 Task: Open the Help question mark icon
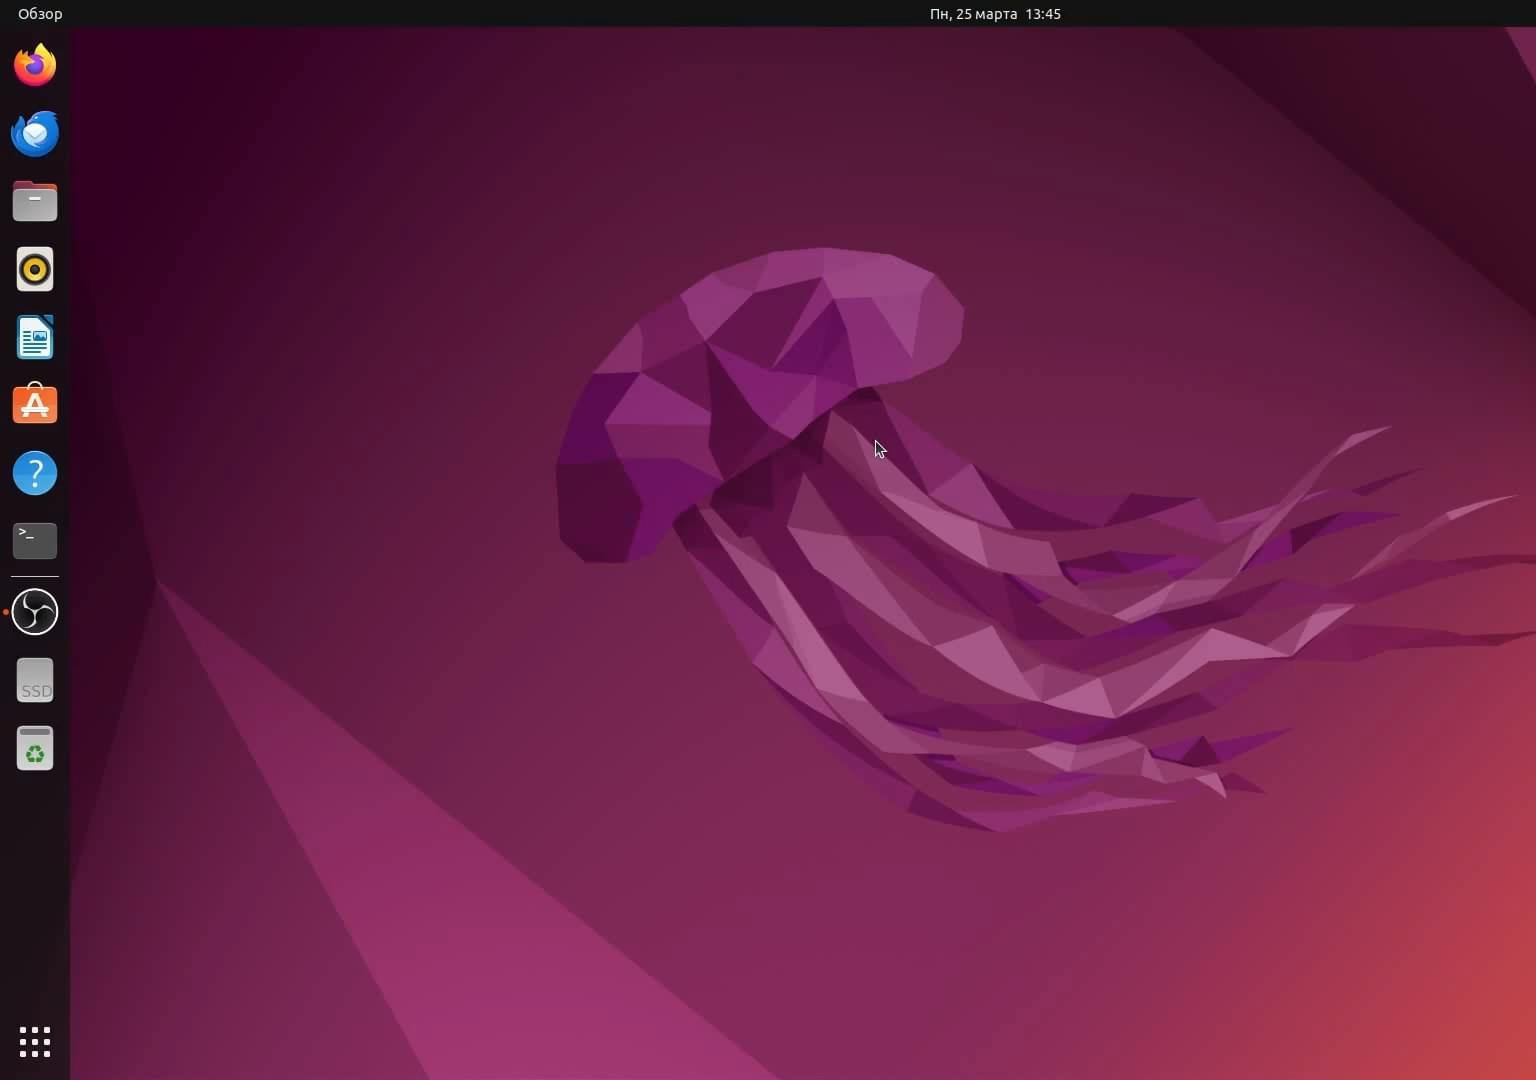[35, 473]
